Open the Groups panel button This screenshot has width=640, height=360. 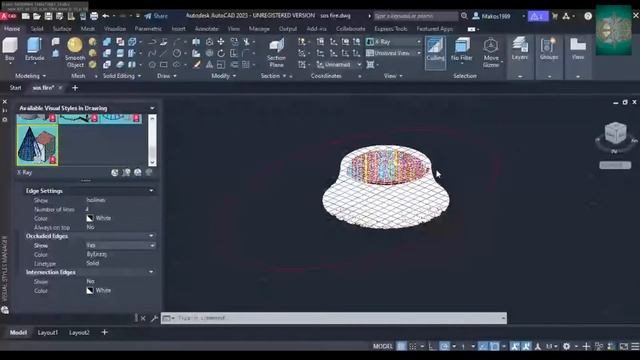[549, 49]
